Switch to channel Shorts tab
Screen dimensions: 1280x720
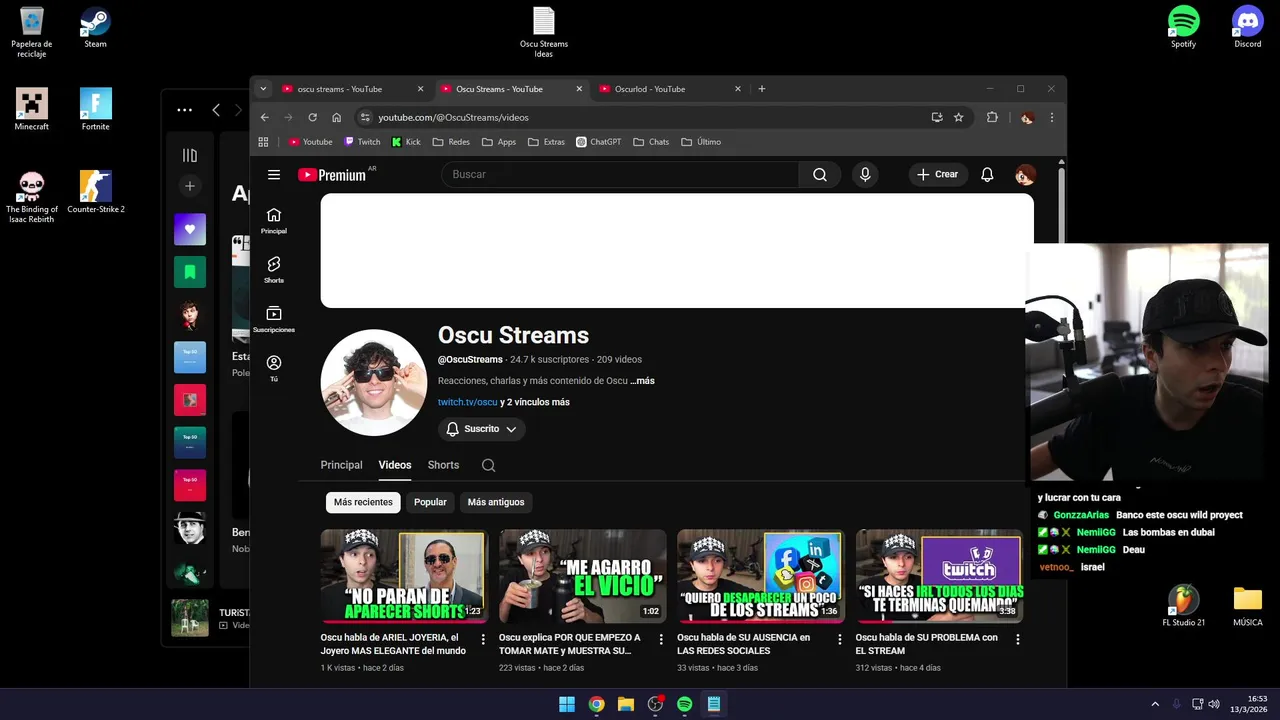443,465
